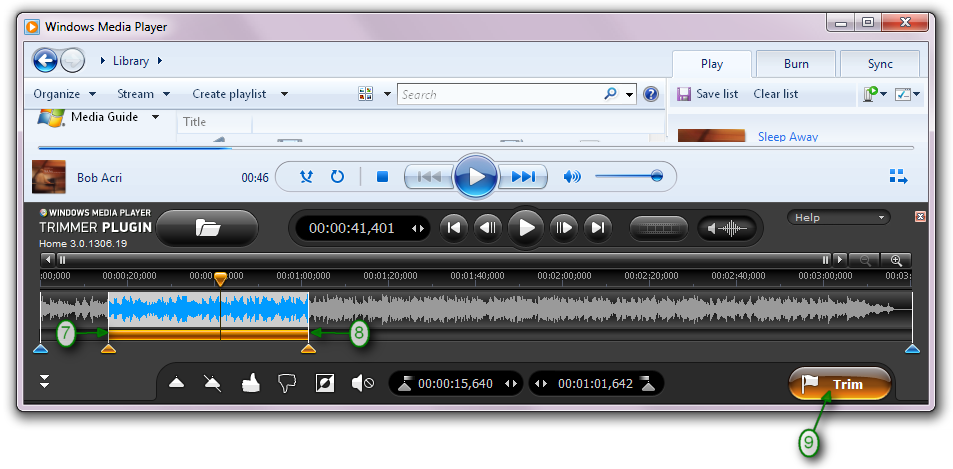Switch to Now Playing view
This screenshot has width=953, height=469.
point(898,177)
